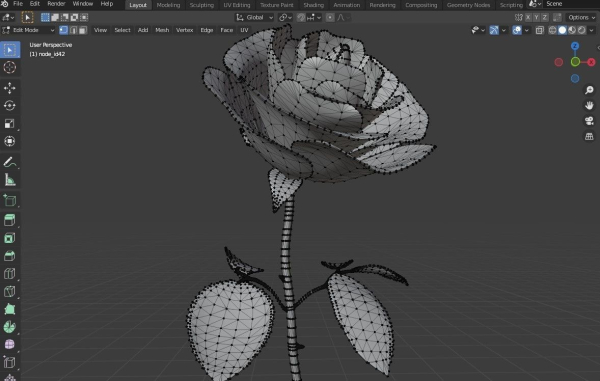The image size is (600, 381).
Task: Open the gizmo settings dropdown arrow
Action: [504, 30]
